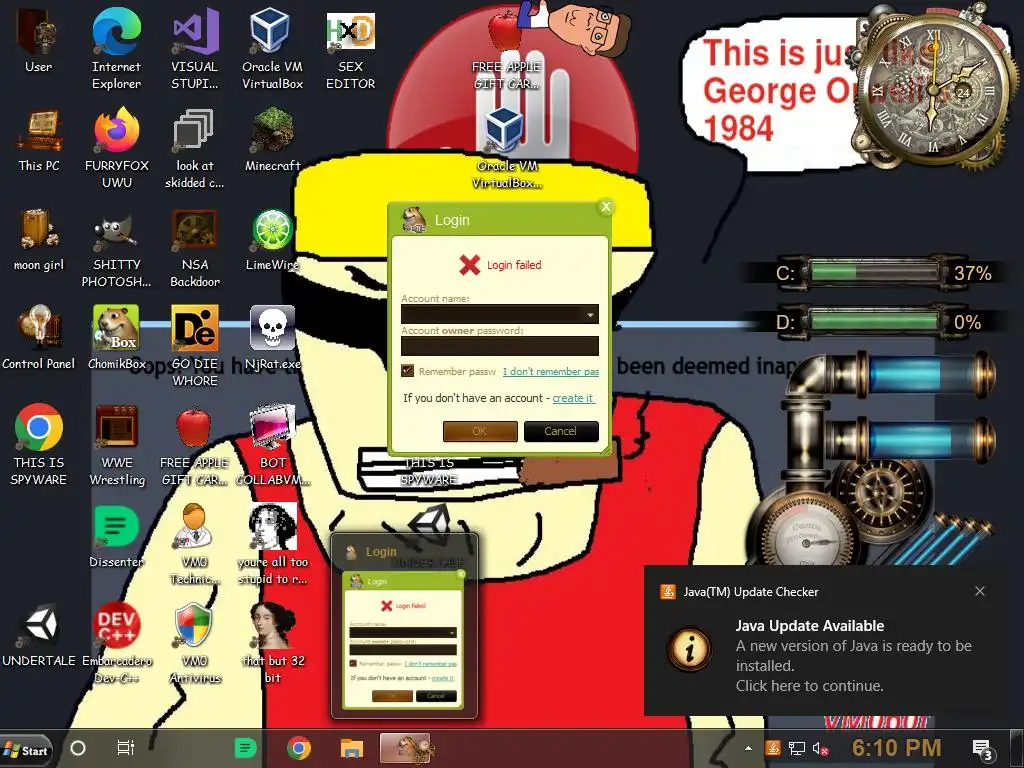Open Oracle VM VirtualBox icon beside SEX EDITOR

click(x=272, y=49)
